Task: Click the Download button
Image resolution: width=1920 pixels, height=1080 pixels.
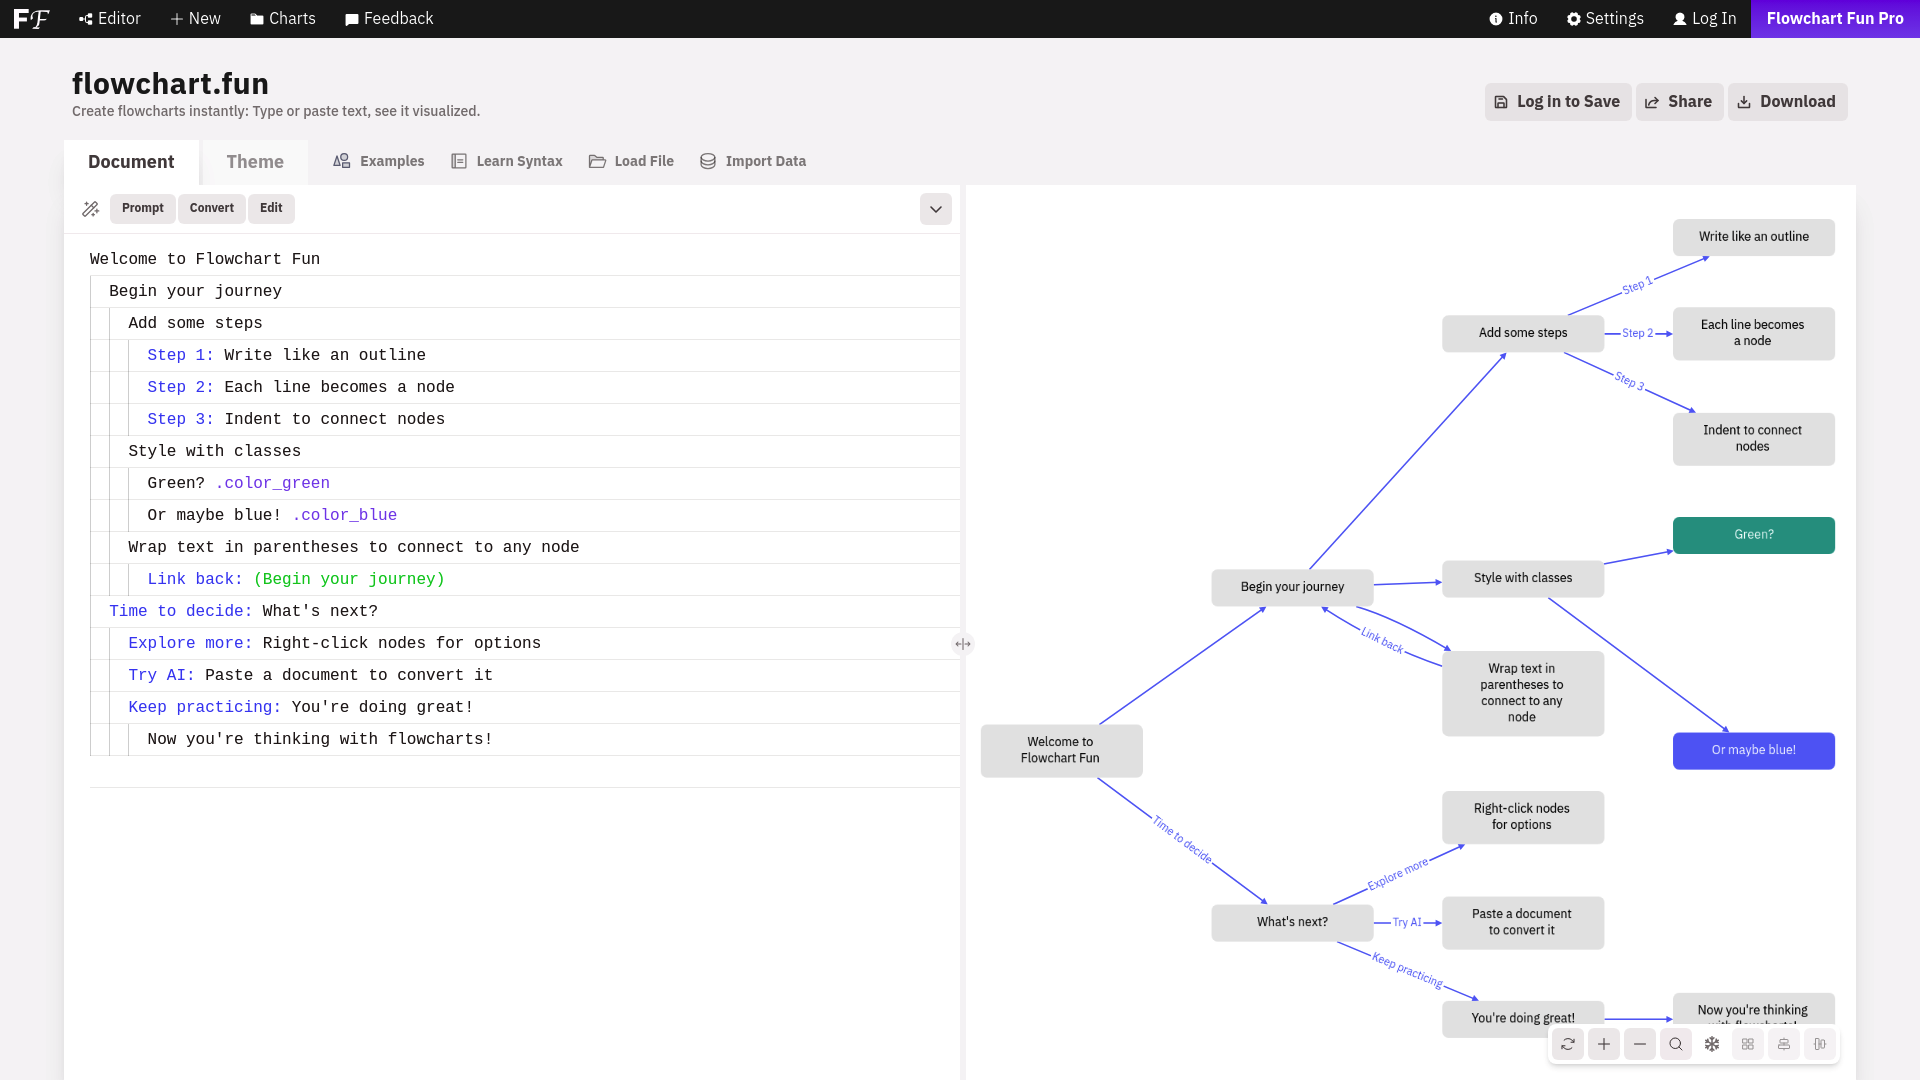Action: (x=1787, y=102)
